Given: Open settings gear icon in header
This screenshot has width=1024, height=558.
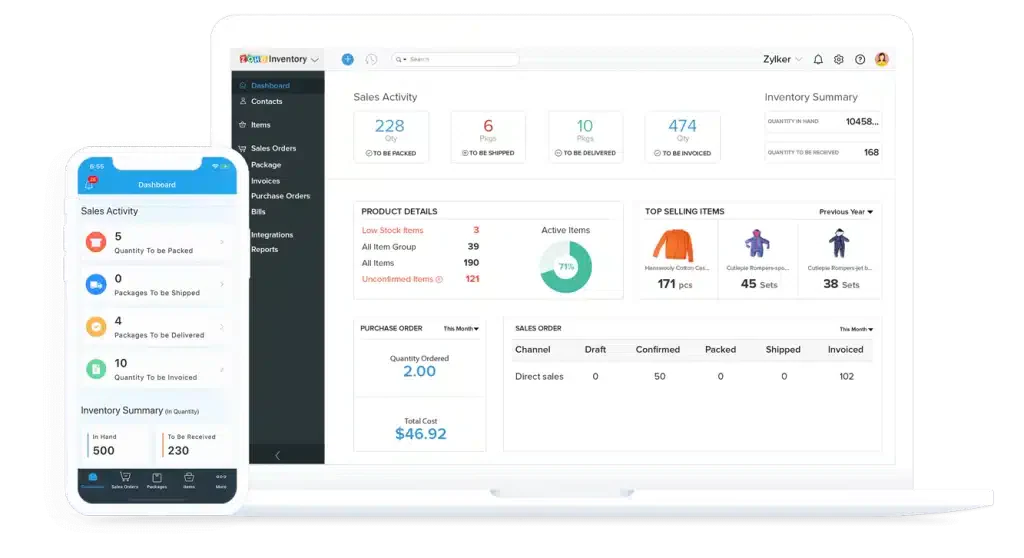Looking at the screenshot, I should [839, 59].
